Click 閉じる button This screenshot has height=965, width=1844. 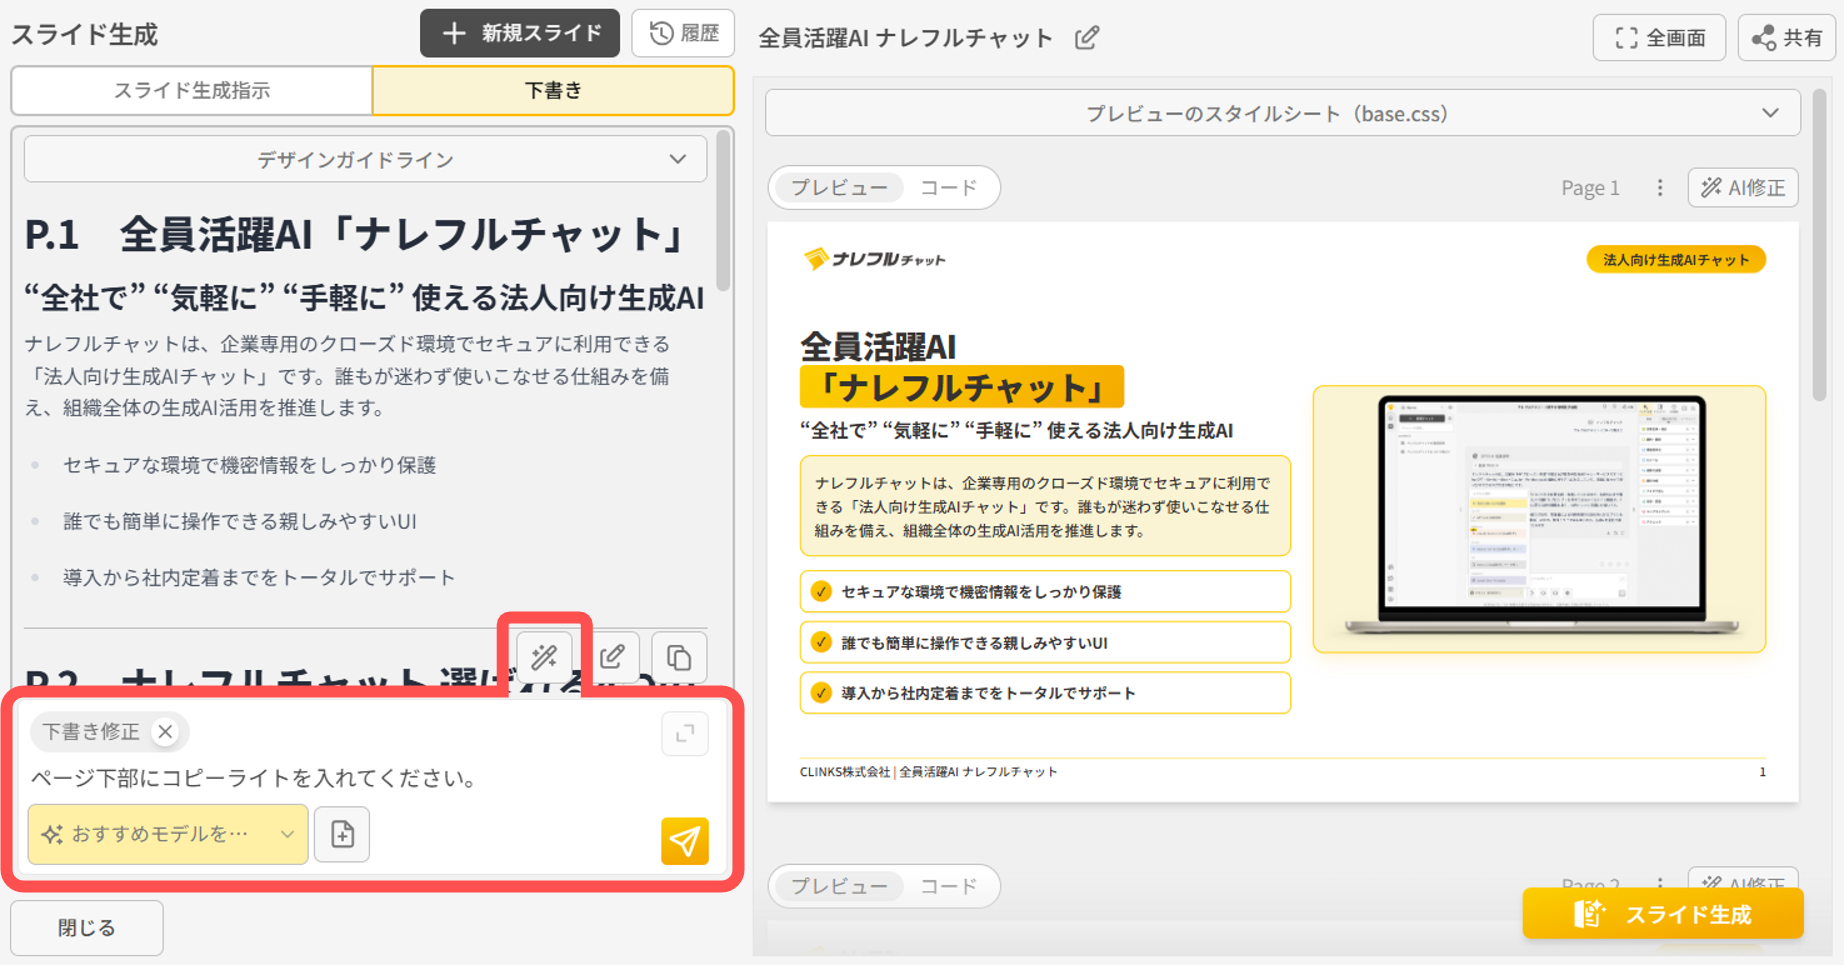pos(87,928)
